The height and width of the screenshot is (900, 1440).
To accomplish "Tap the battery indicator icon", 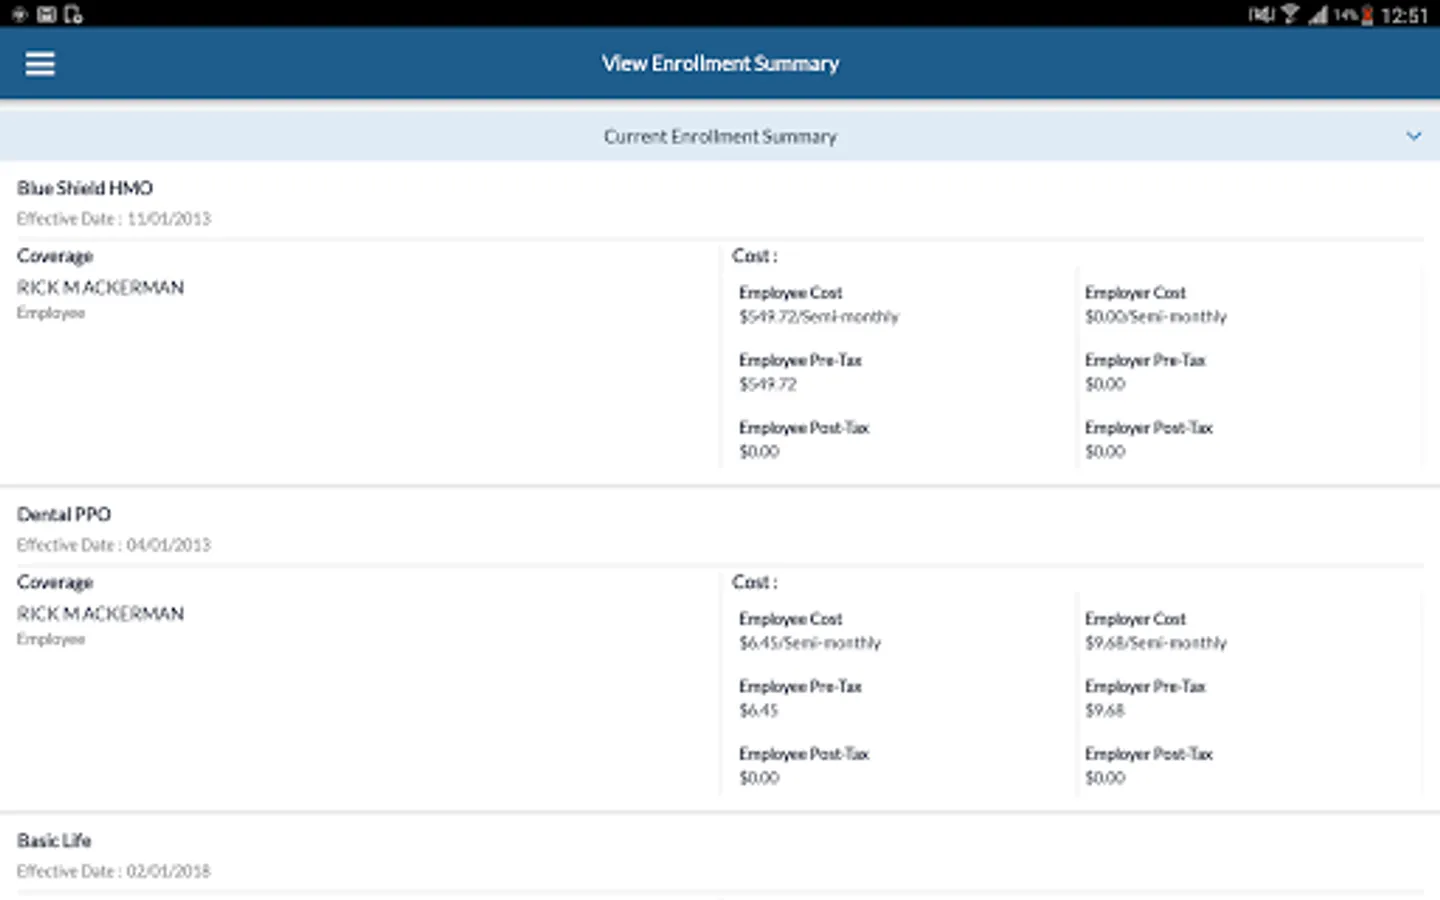I will [1367, 15].
